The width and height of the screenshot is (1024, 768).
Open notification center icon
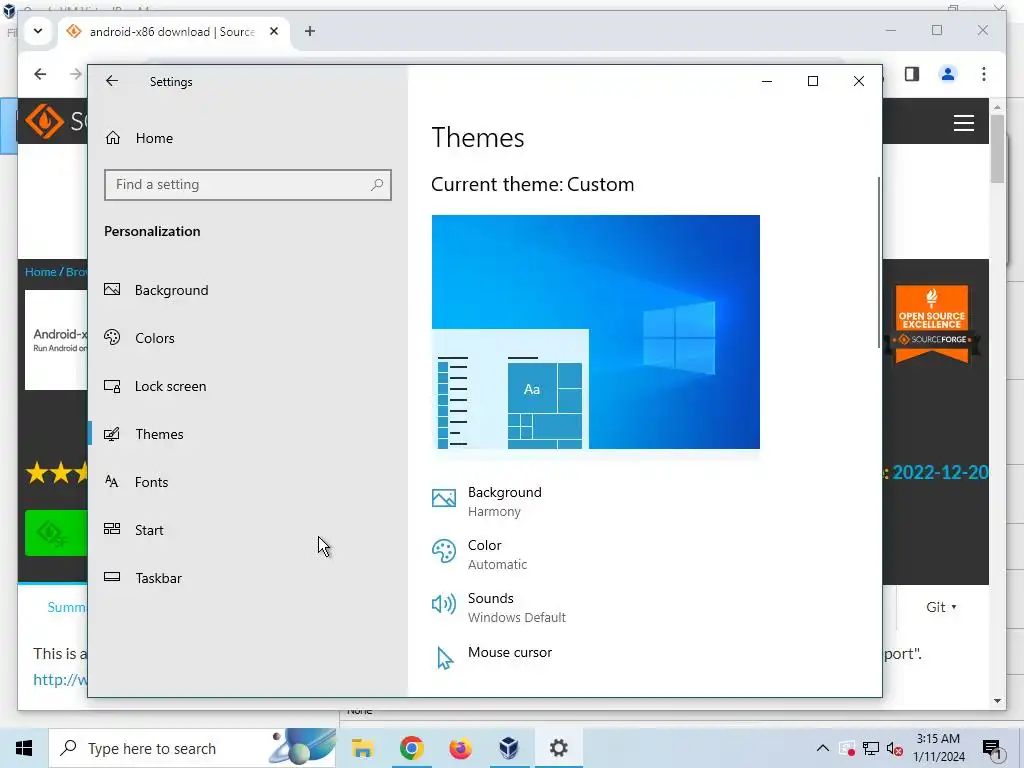[992, 749]
